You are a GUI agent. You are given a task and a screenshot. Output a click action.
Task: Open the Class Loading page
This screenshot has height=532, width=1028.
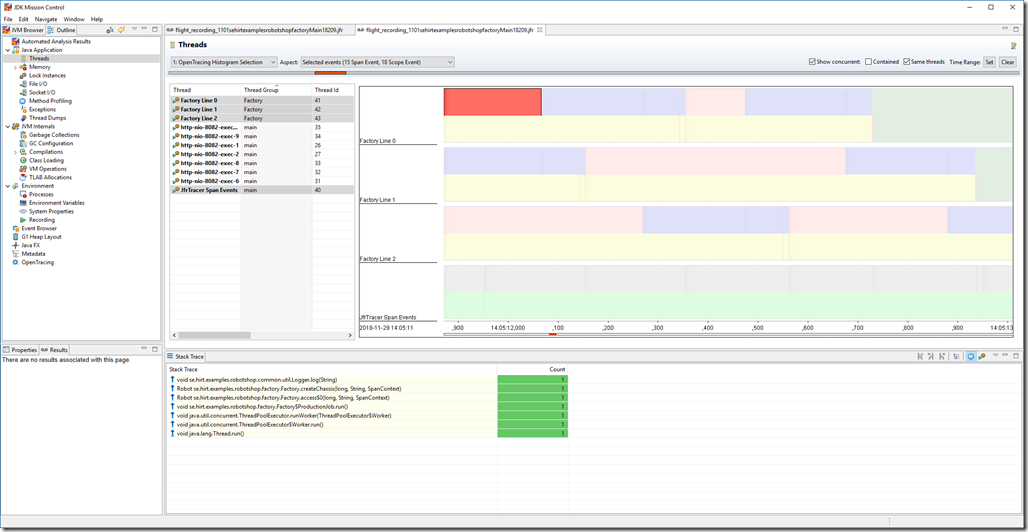point(45,160)
